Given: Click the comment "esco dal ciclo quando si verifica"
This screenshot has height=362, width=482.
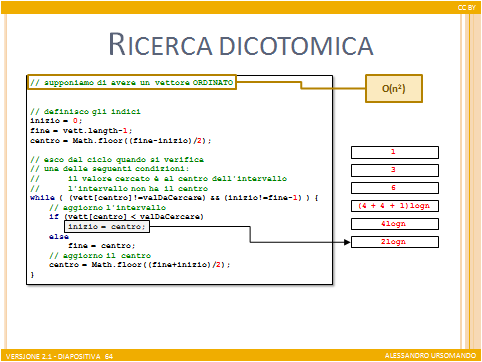Looking at the screenshot, I should 117,159.
